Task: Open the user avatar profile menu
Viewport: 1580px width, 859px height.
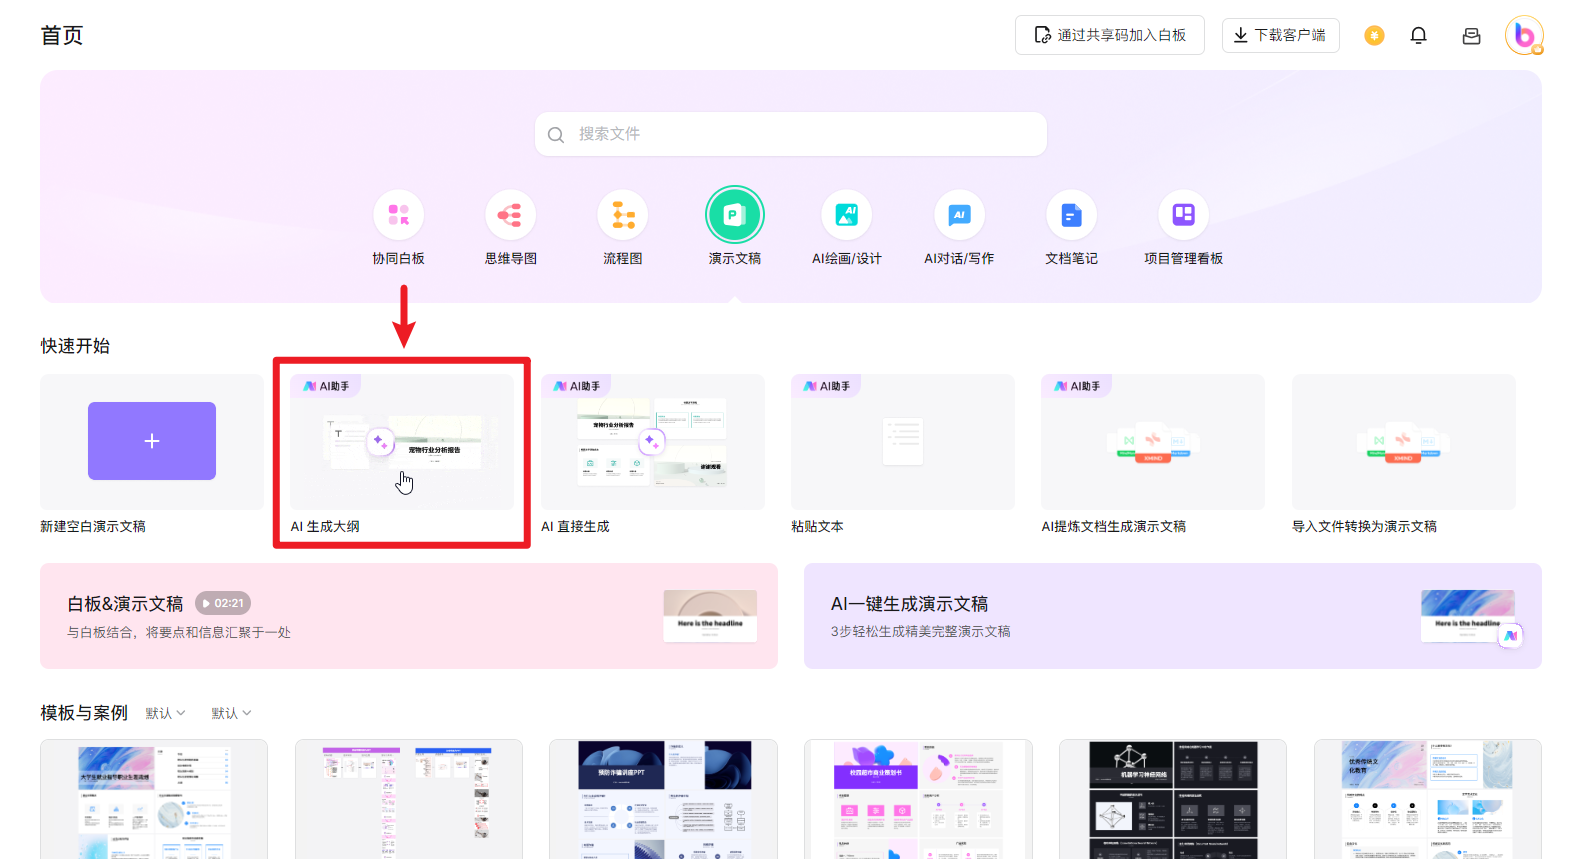Action: click(x=1524, y=35)
